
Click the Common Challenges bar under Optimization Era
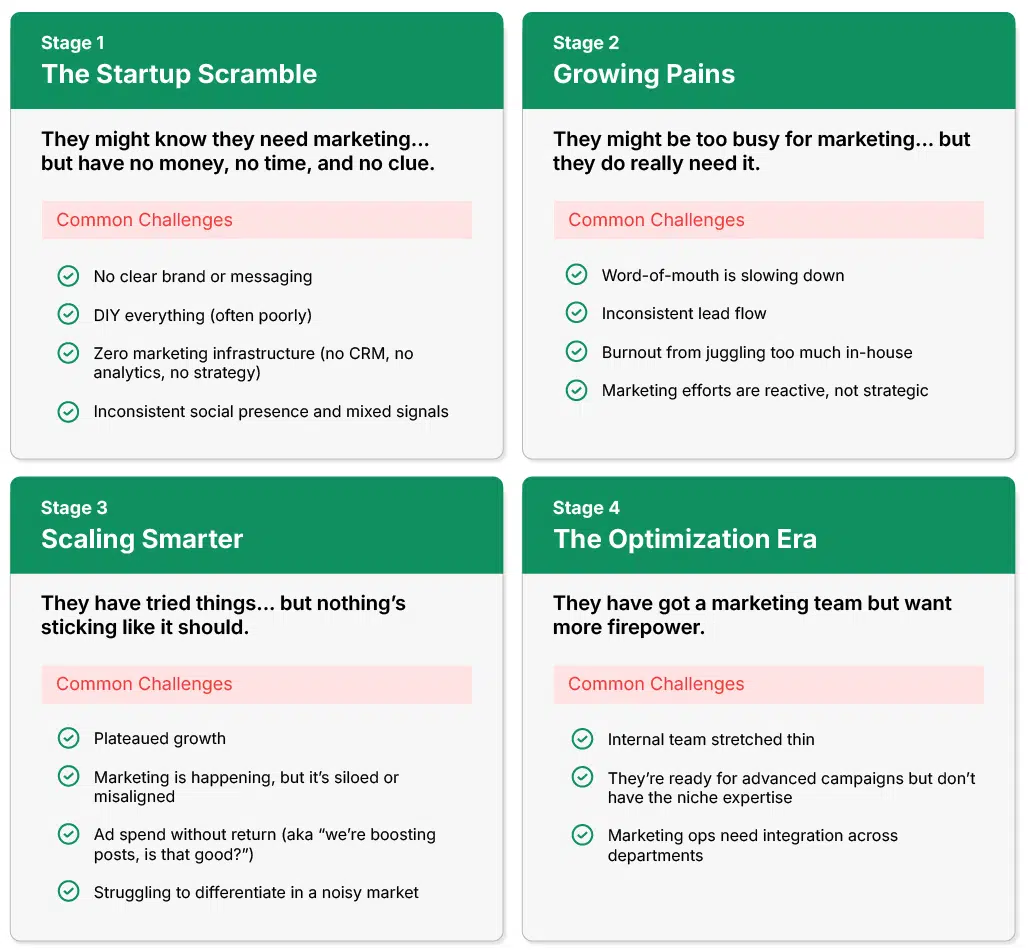768,684
